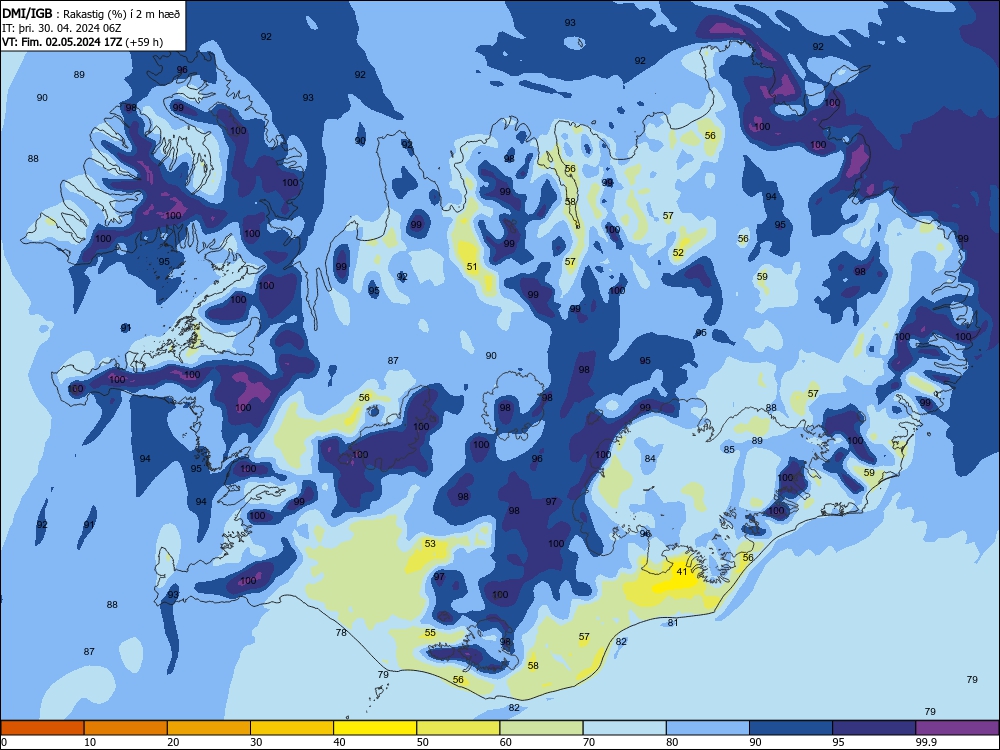Click the humidity value 53 on the map
The height and width of the screenshot is (750, 1000).
coord(430,543)
